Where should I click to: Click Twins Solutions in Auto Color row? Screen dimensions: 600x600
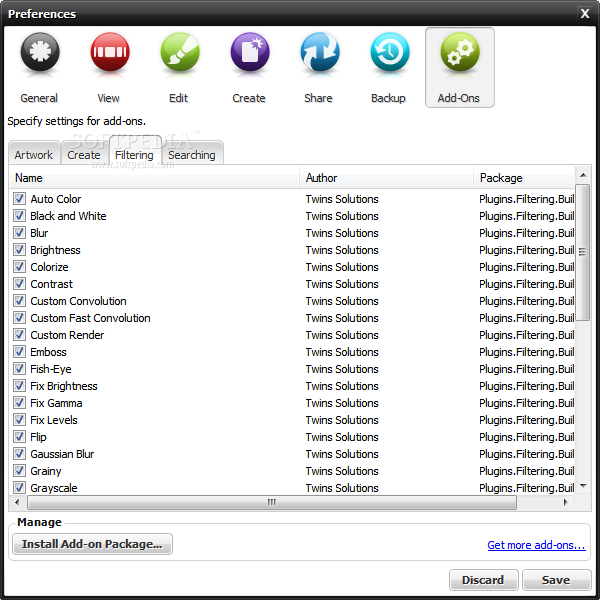point(342,199)
